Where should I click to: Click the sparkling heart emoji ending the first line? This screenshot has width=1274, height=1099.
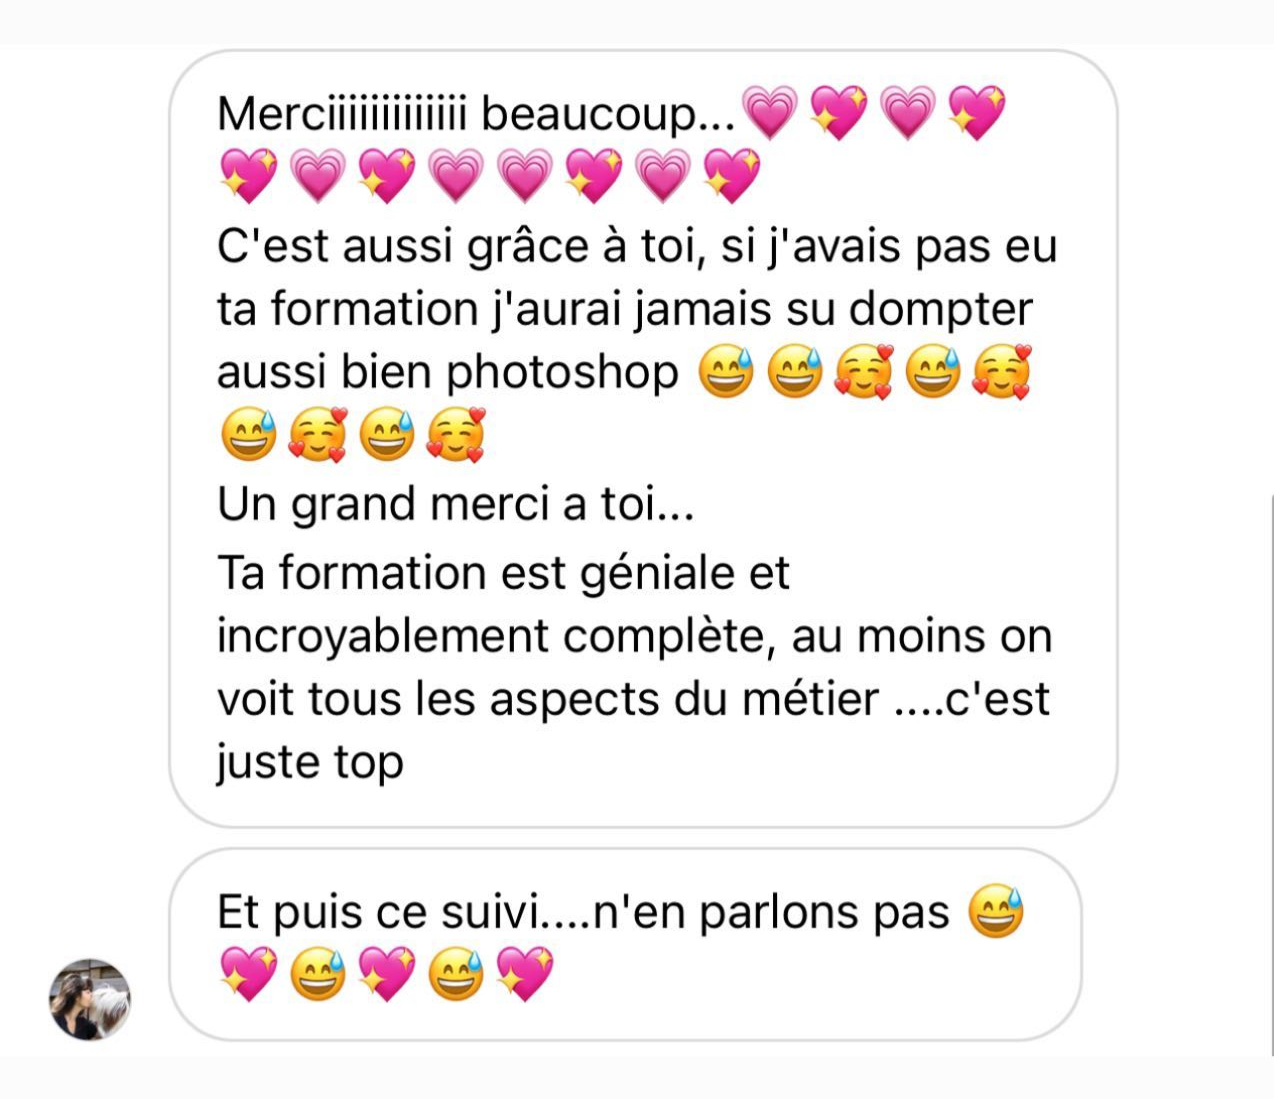[x=976, y=112]
